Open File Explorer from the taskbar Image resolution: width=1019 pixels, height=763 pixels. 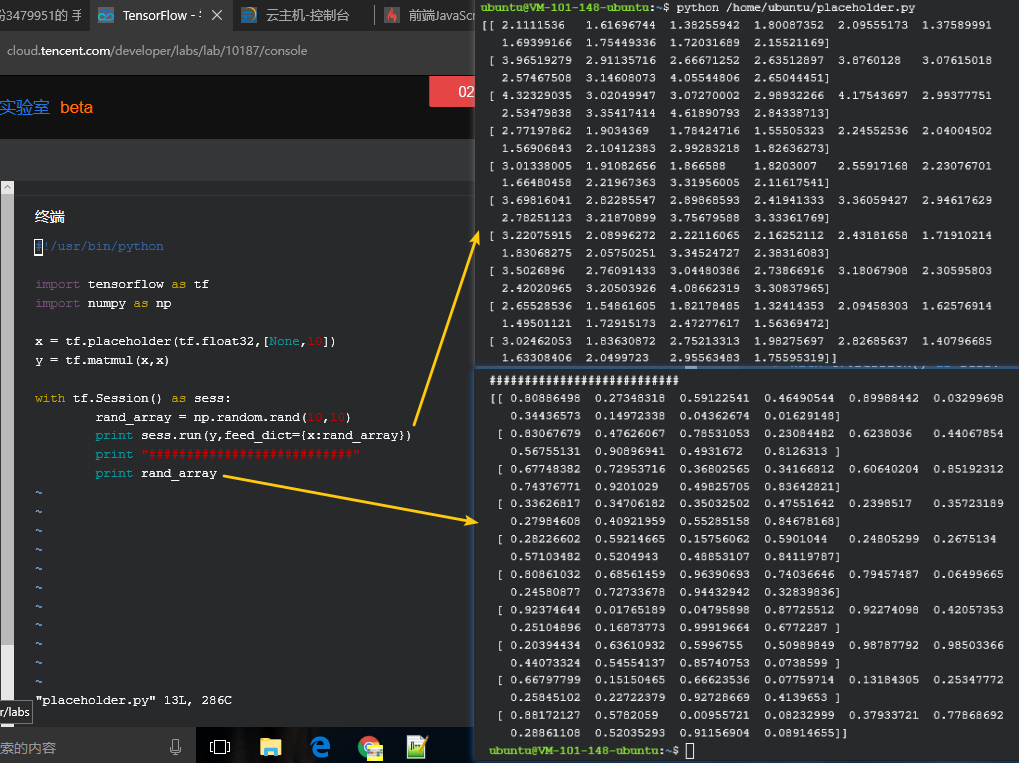pyautogui.click(x=268, y=746)
